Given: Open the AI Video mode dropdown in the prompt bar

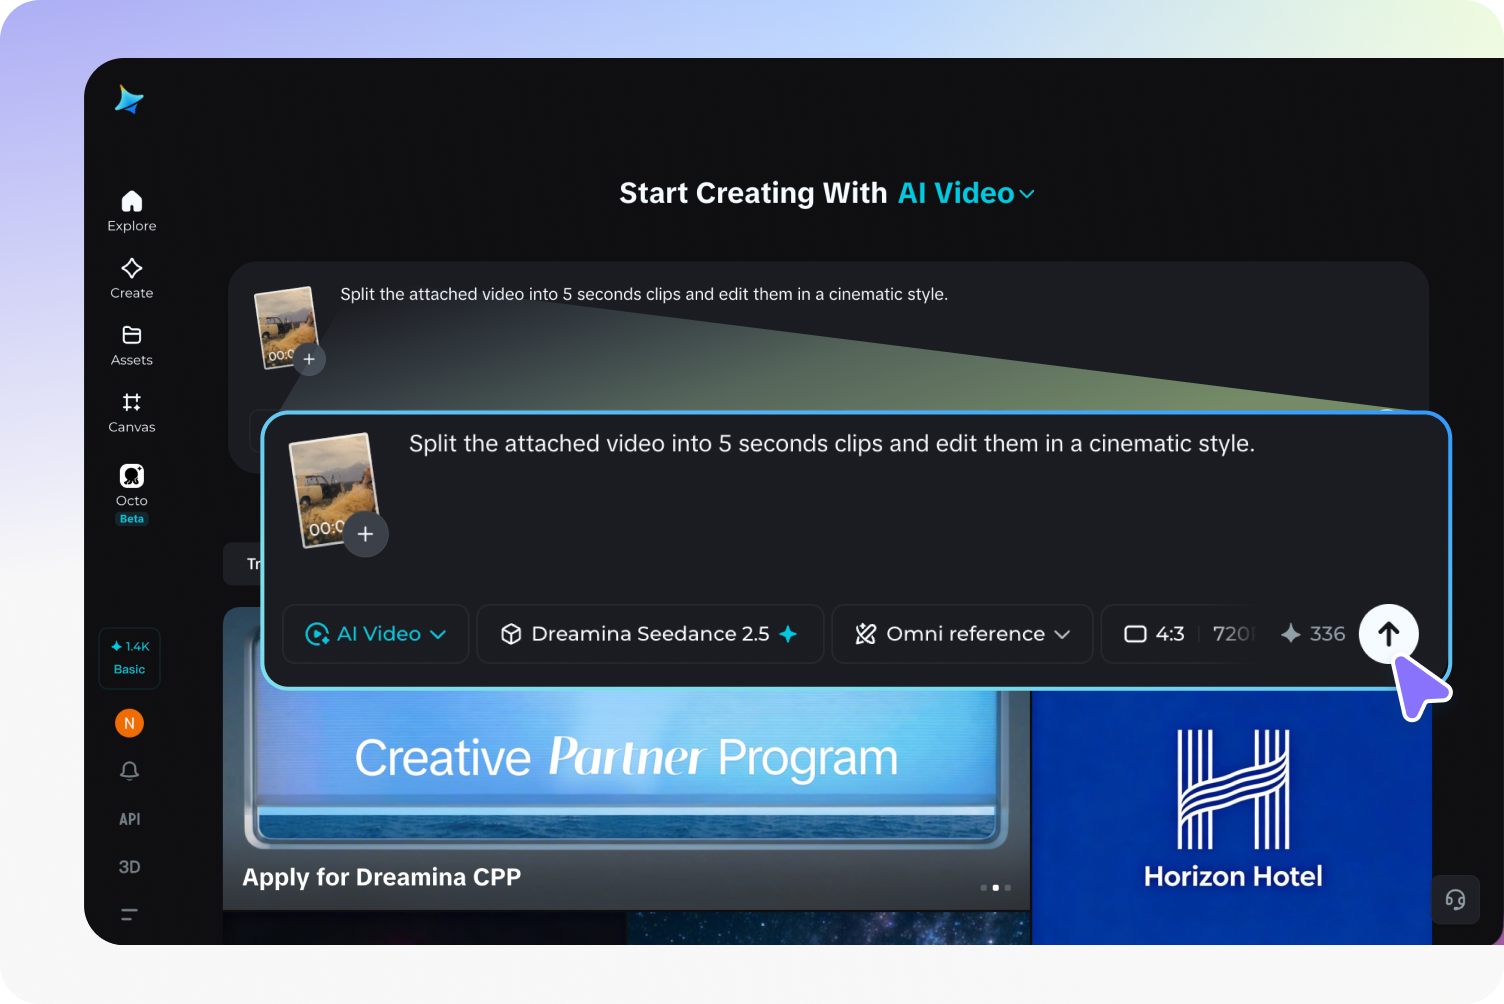Looking at the screenshot, I should coord(376,634).
